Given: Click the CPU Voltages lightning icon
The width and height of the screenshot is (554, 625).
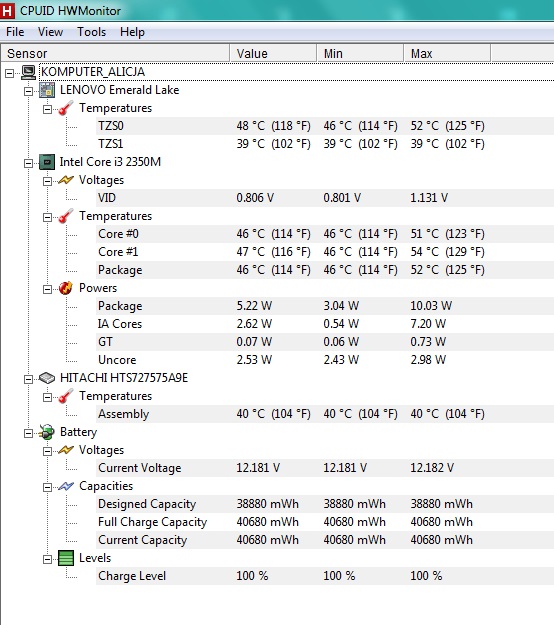Looking at the screenshot, I should pos(66,180).
